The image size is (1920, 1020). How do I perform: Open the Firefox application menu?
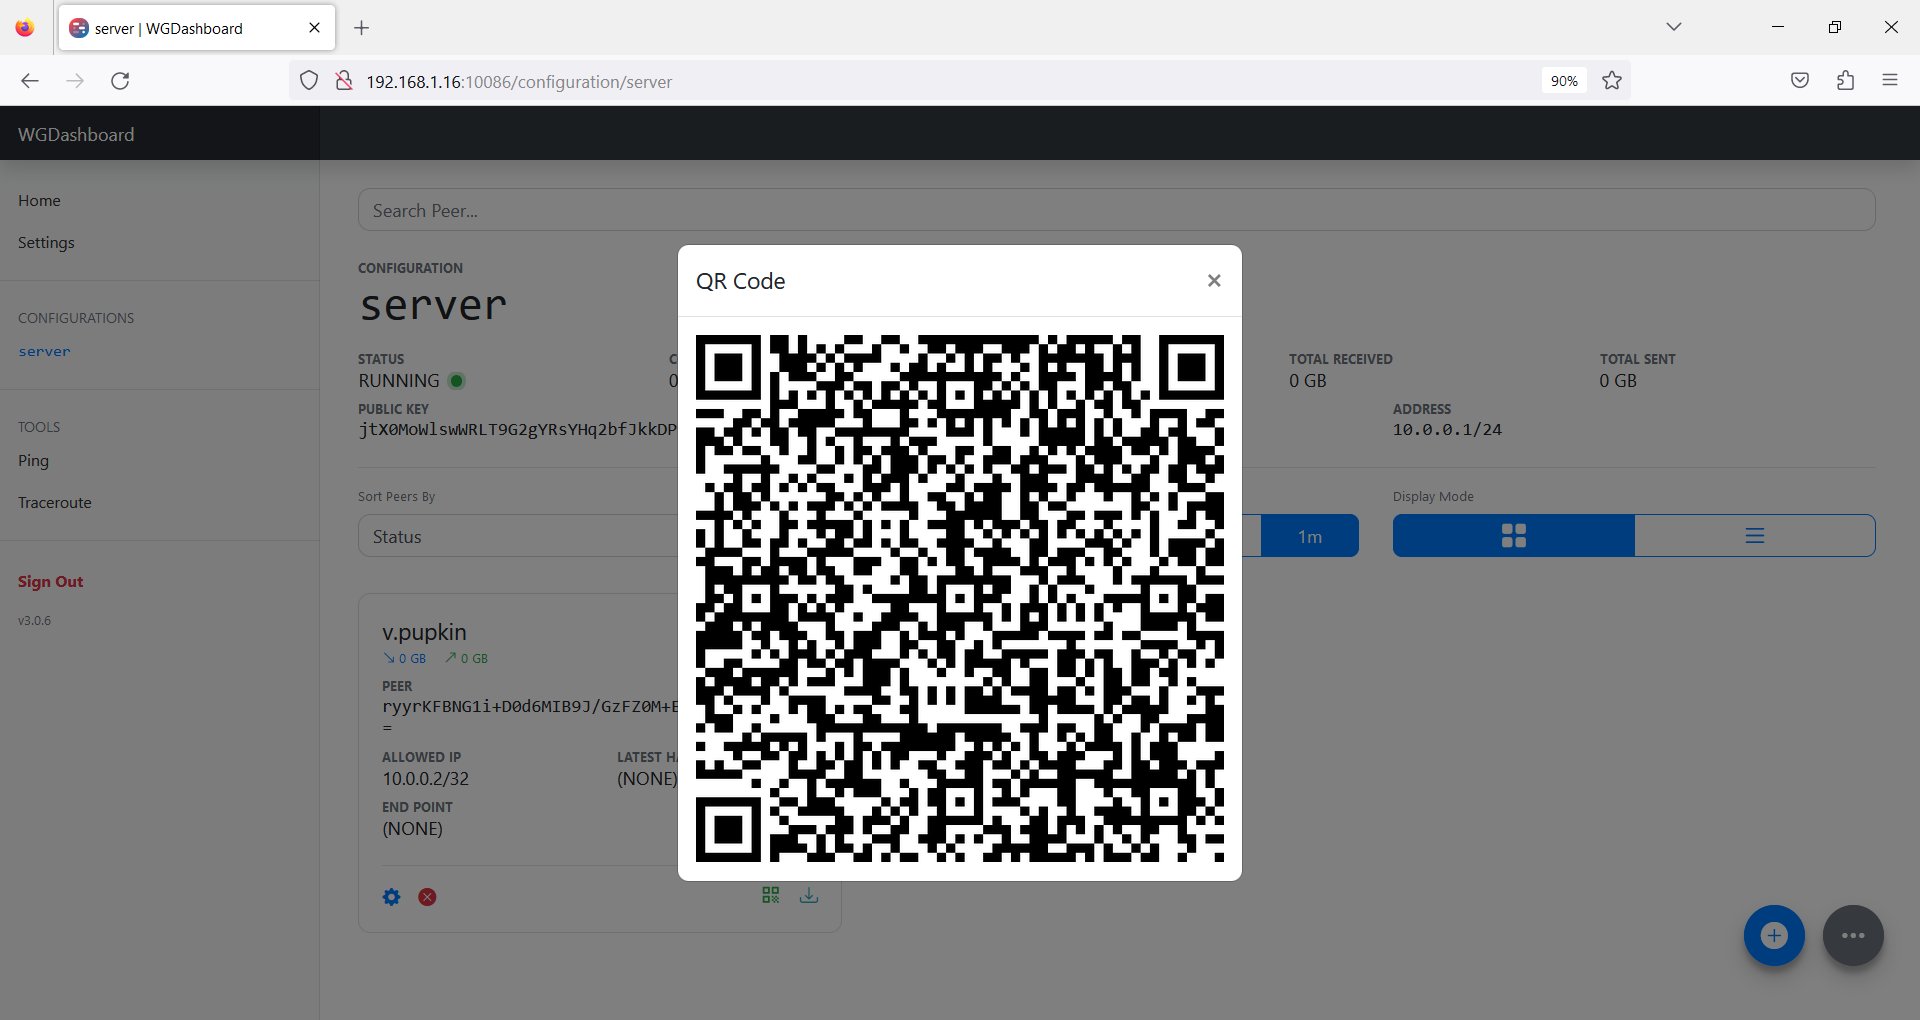1890,81
